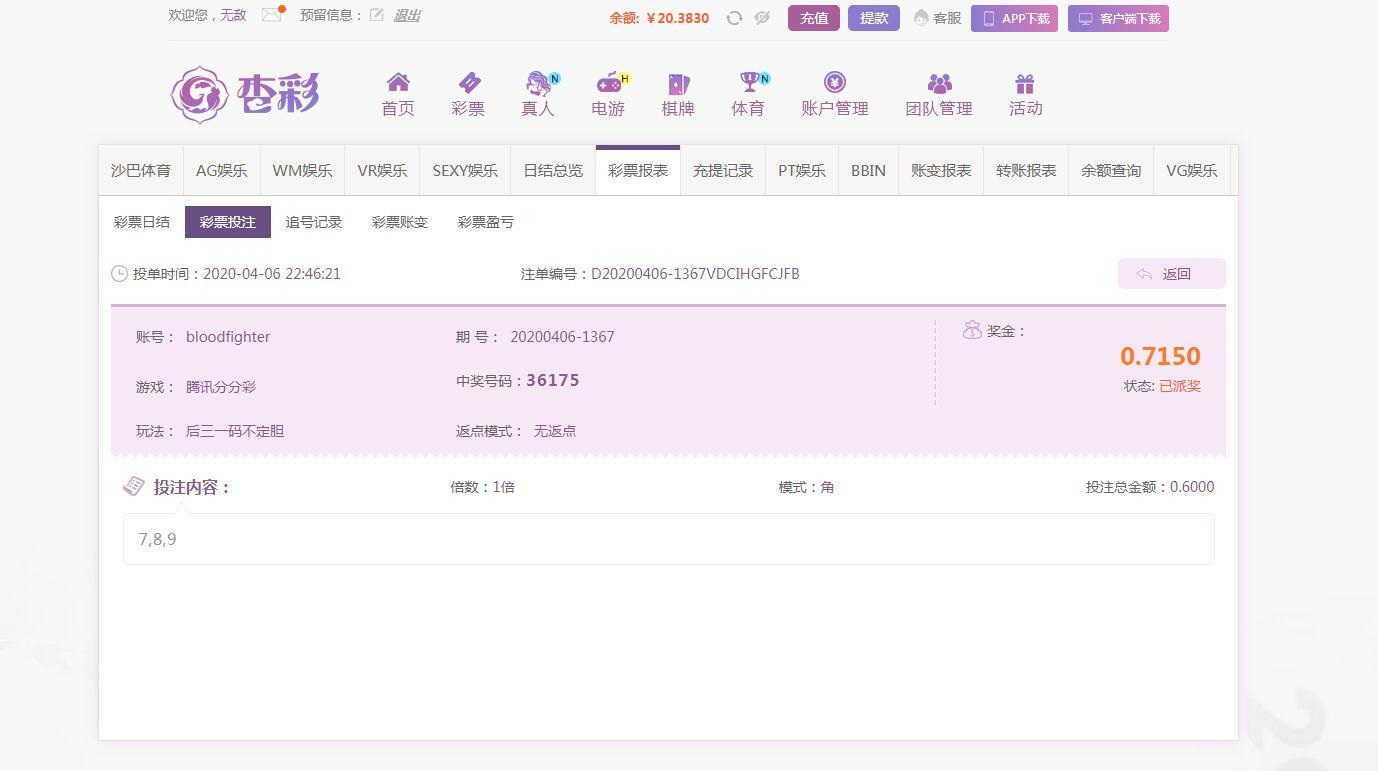Viewport: 1378px width, 771px height.
Task: Switch to SEXY娱乐 tab
Action: pos(465,171)
